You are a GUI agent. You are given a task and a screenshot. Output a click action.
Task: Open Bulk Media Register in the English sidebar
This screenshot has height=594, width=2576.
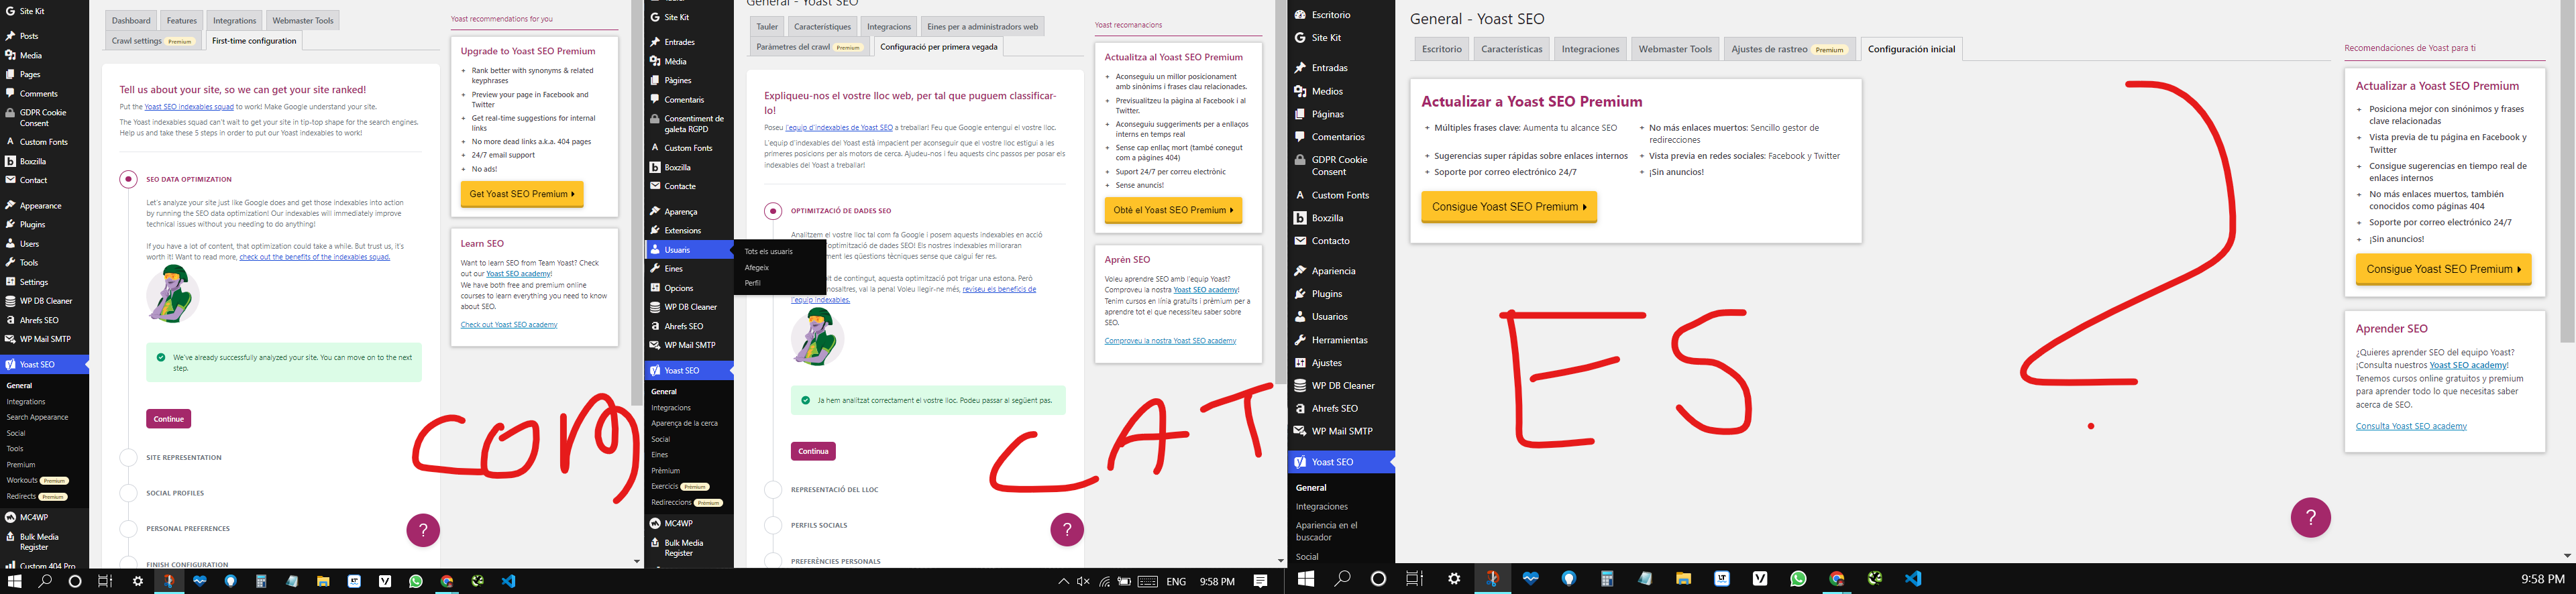point(40,542)
